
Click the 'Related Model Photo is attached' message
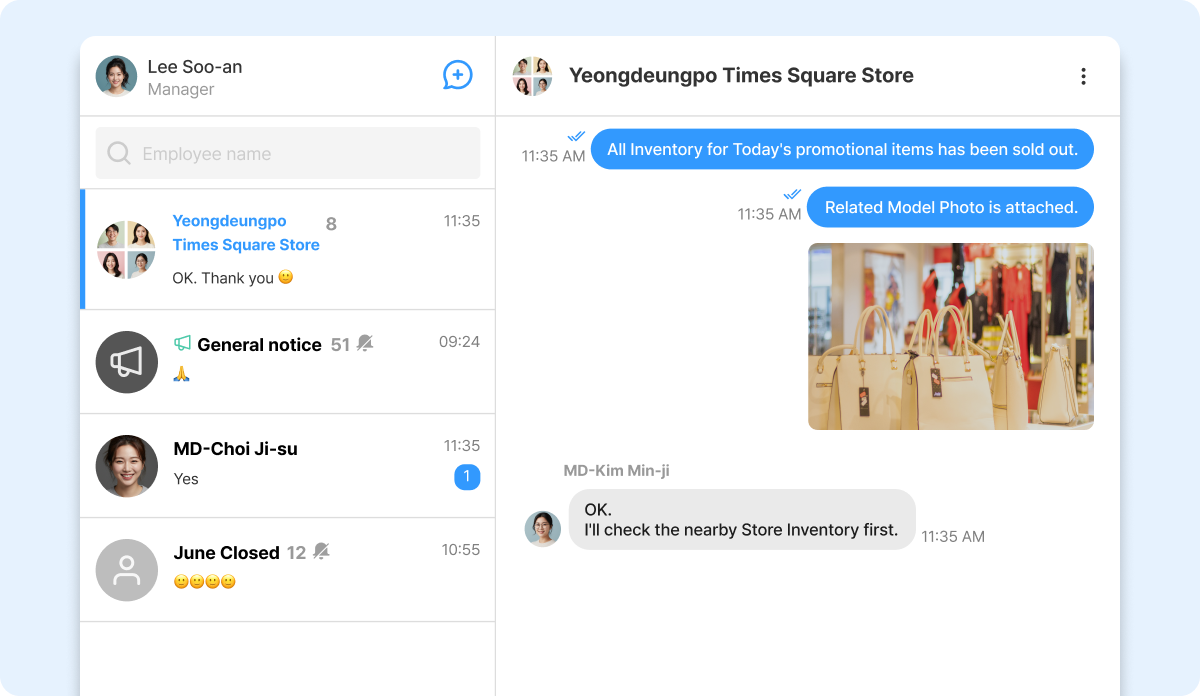point(950,207)
